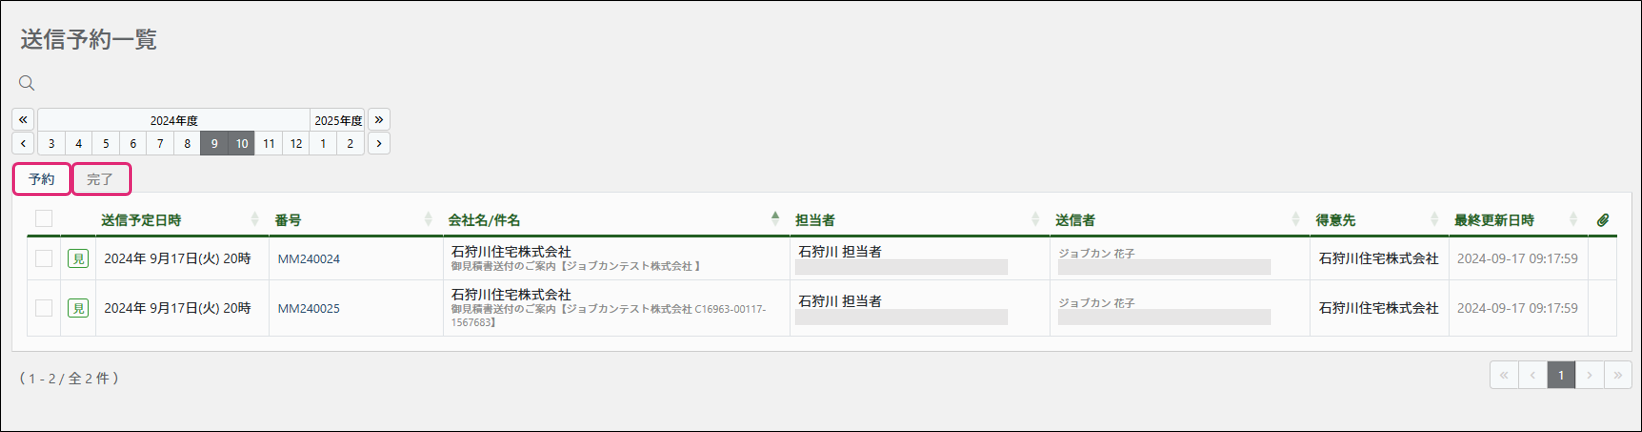
Task: Open the MM240024 number link
Action: (x=309, y=259)
